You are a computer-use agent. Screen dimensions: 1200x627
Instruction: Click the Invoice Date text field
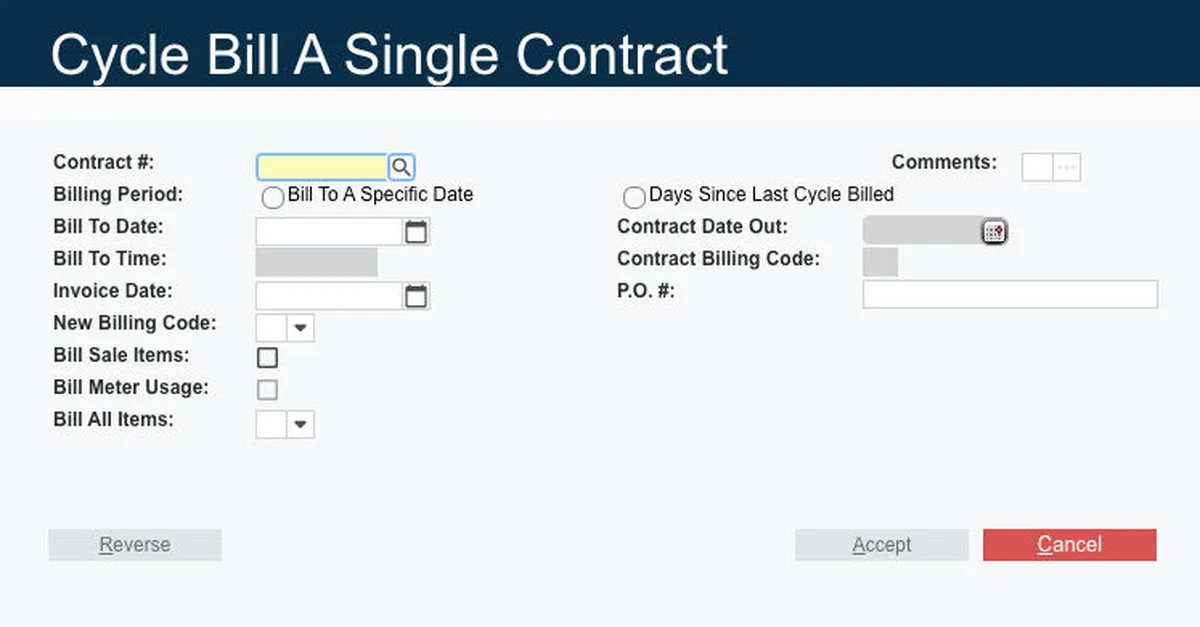pos(329,296)
